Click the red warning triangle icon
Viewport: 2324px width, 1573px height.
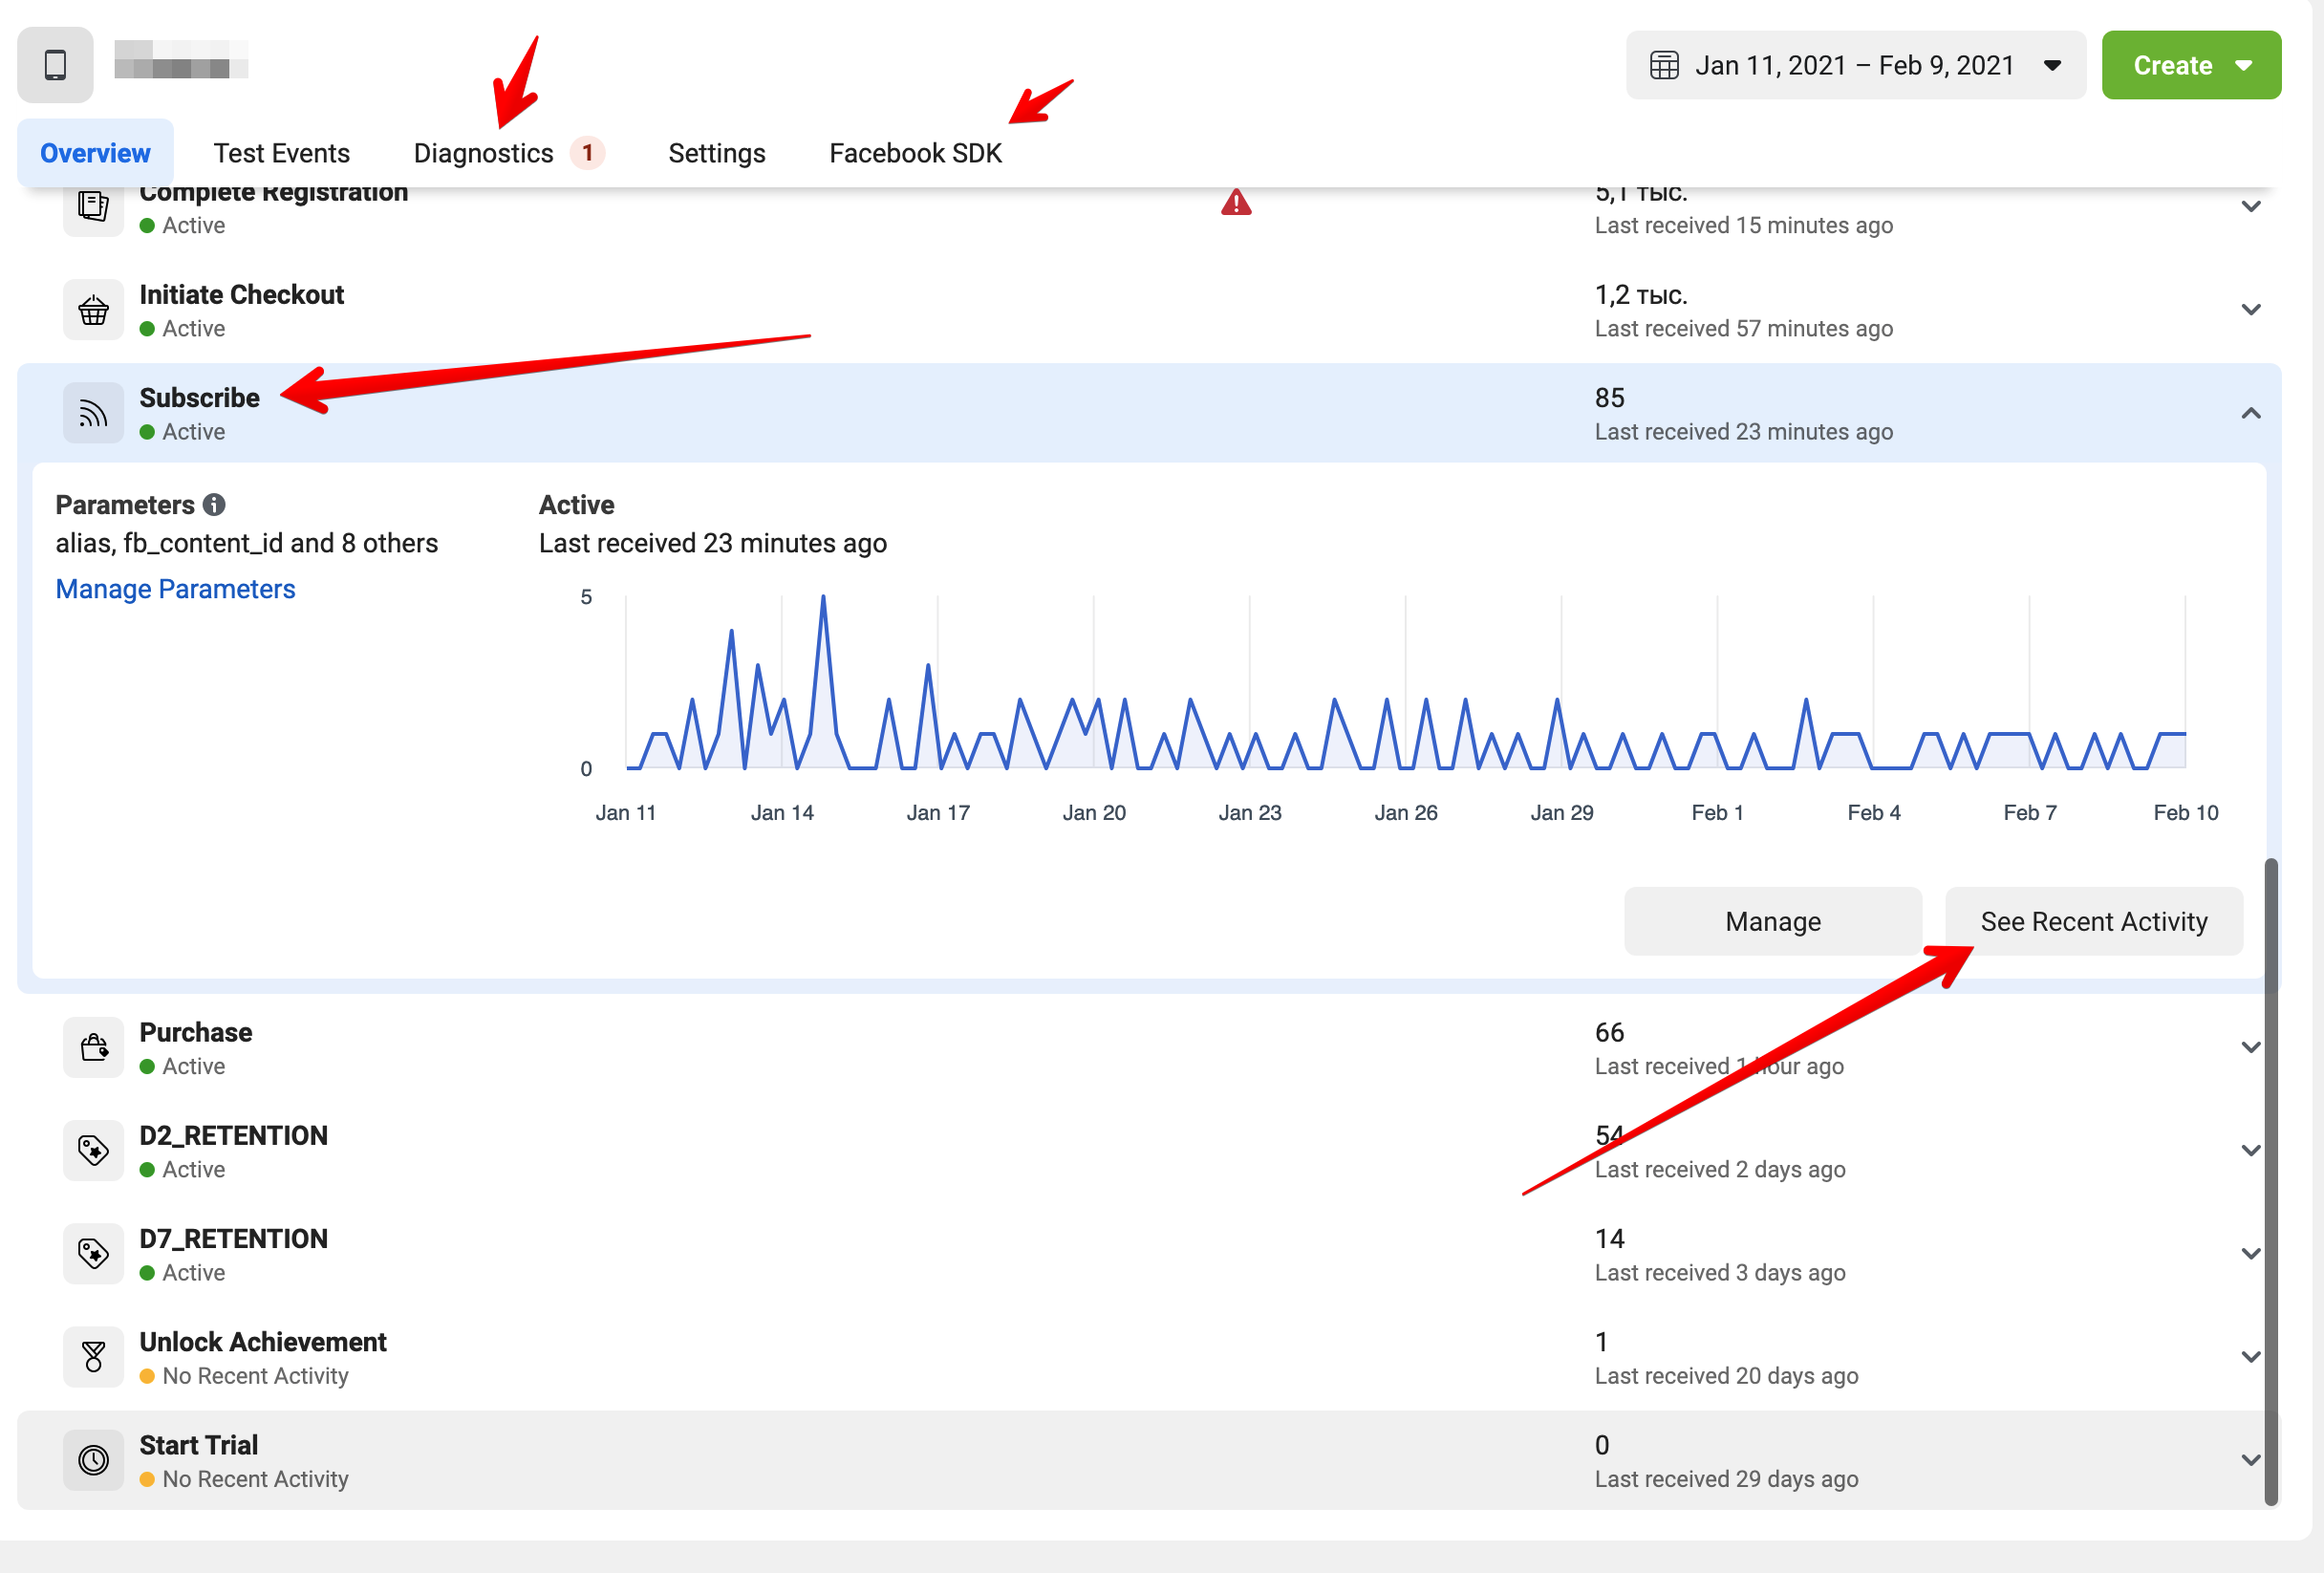[1236, 203]
